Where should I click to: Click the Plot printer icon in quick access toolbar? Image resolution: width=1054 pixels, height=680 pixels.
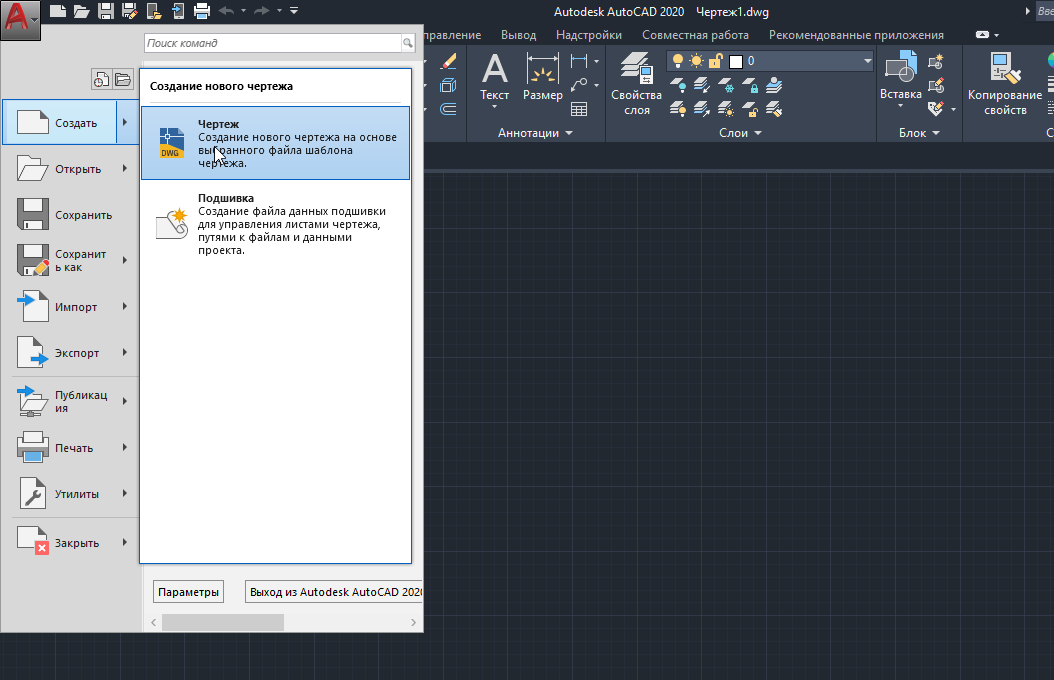[x=202, y=11]
